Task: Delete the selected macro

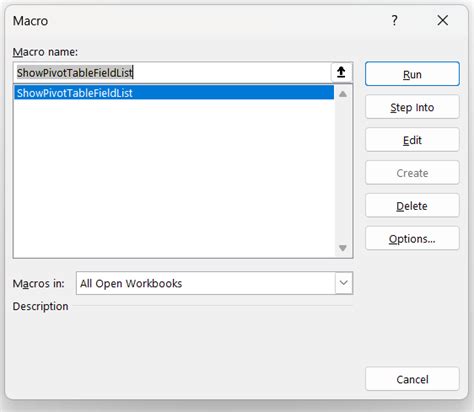Action: click(x=412, y=206)
